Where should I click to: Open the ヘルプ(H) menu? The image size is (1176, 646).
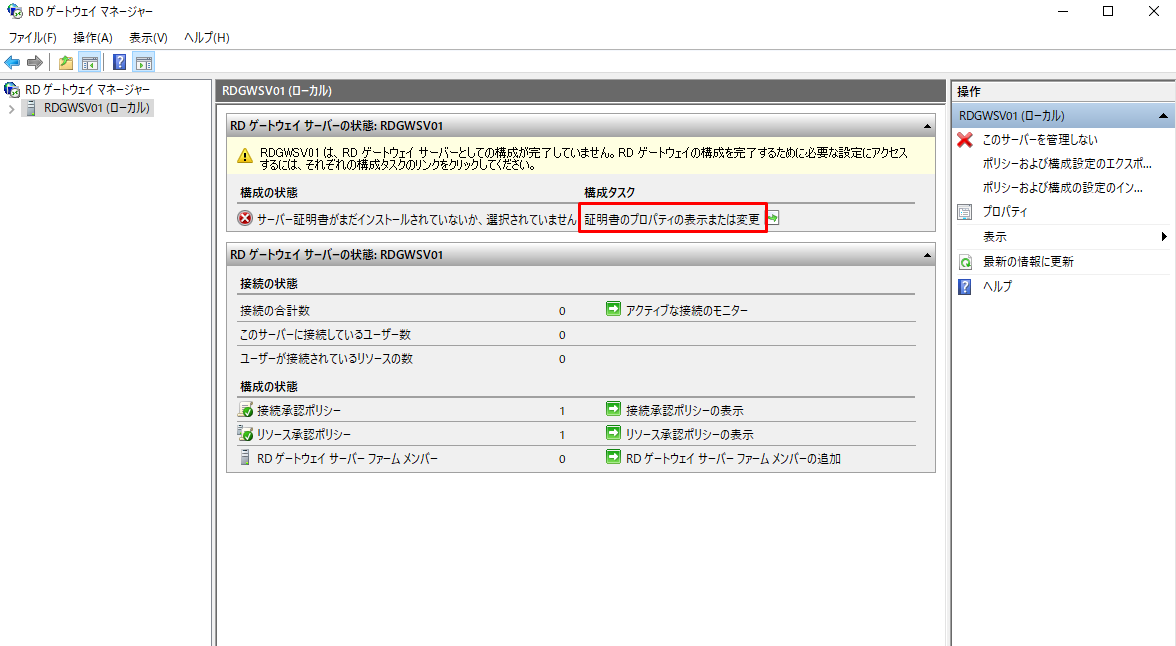(206, 38)
